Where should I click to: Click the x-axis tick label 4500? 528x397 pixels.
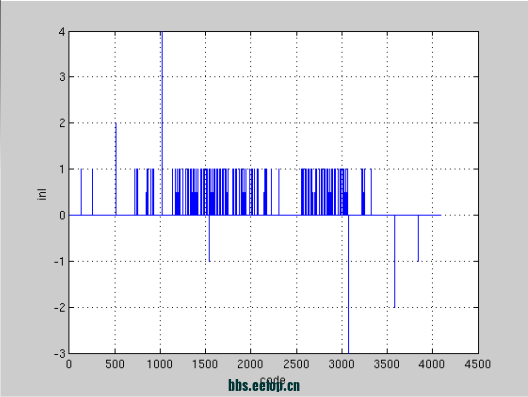click(x=477, y=364)
